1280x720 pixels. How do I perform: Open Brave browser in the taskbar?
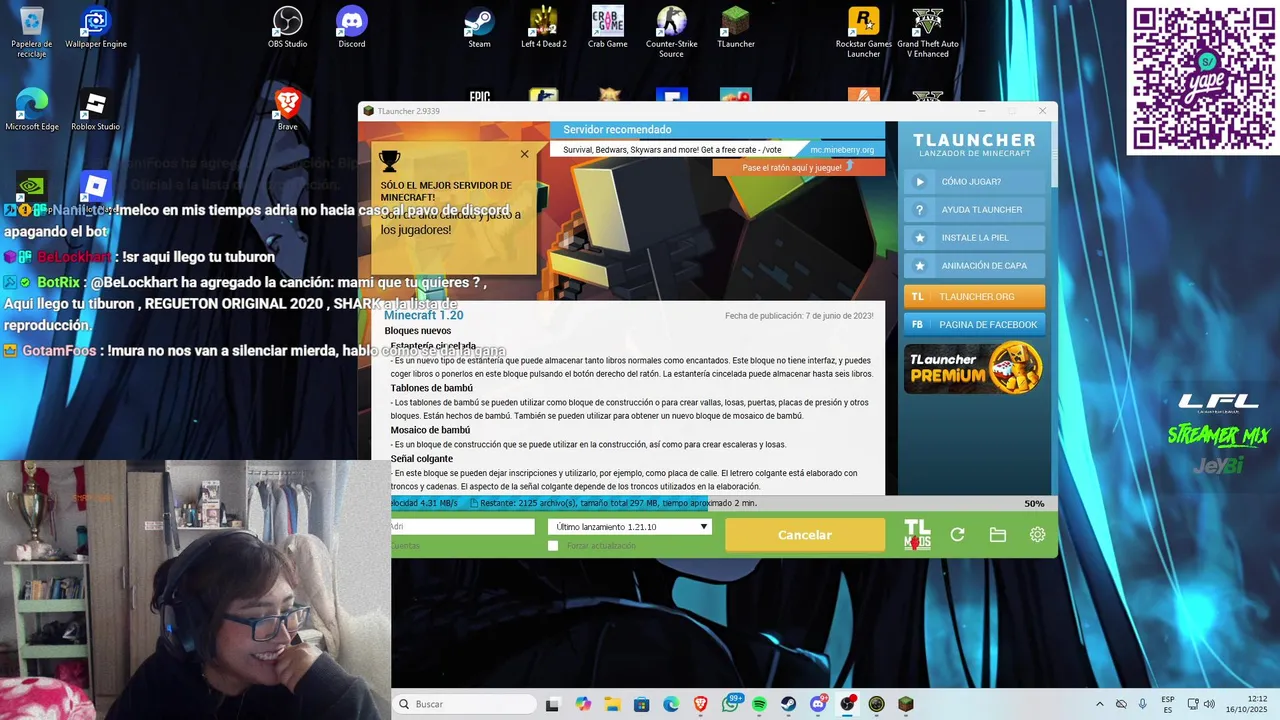(701, 704)
